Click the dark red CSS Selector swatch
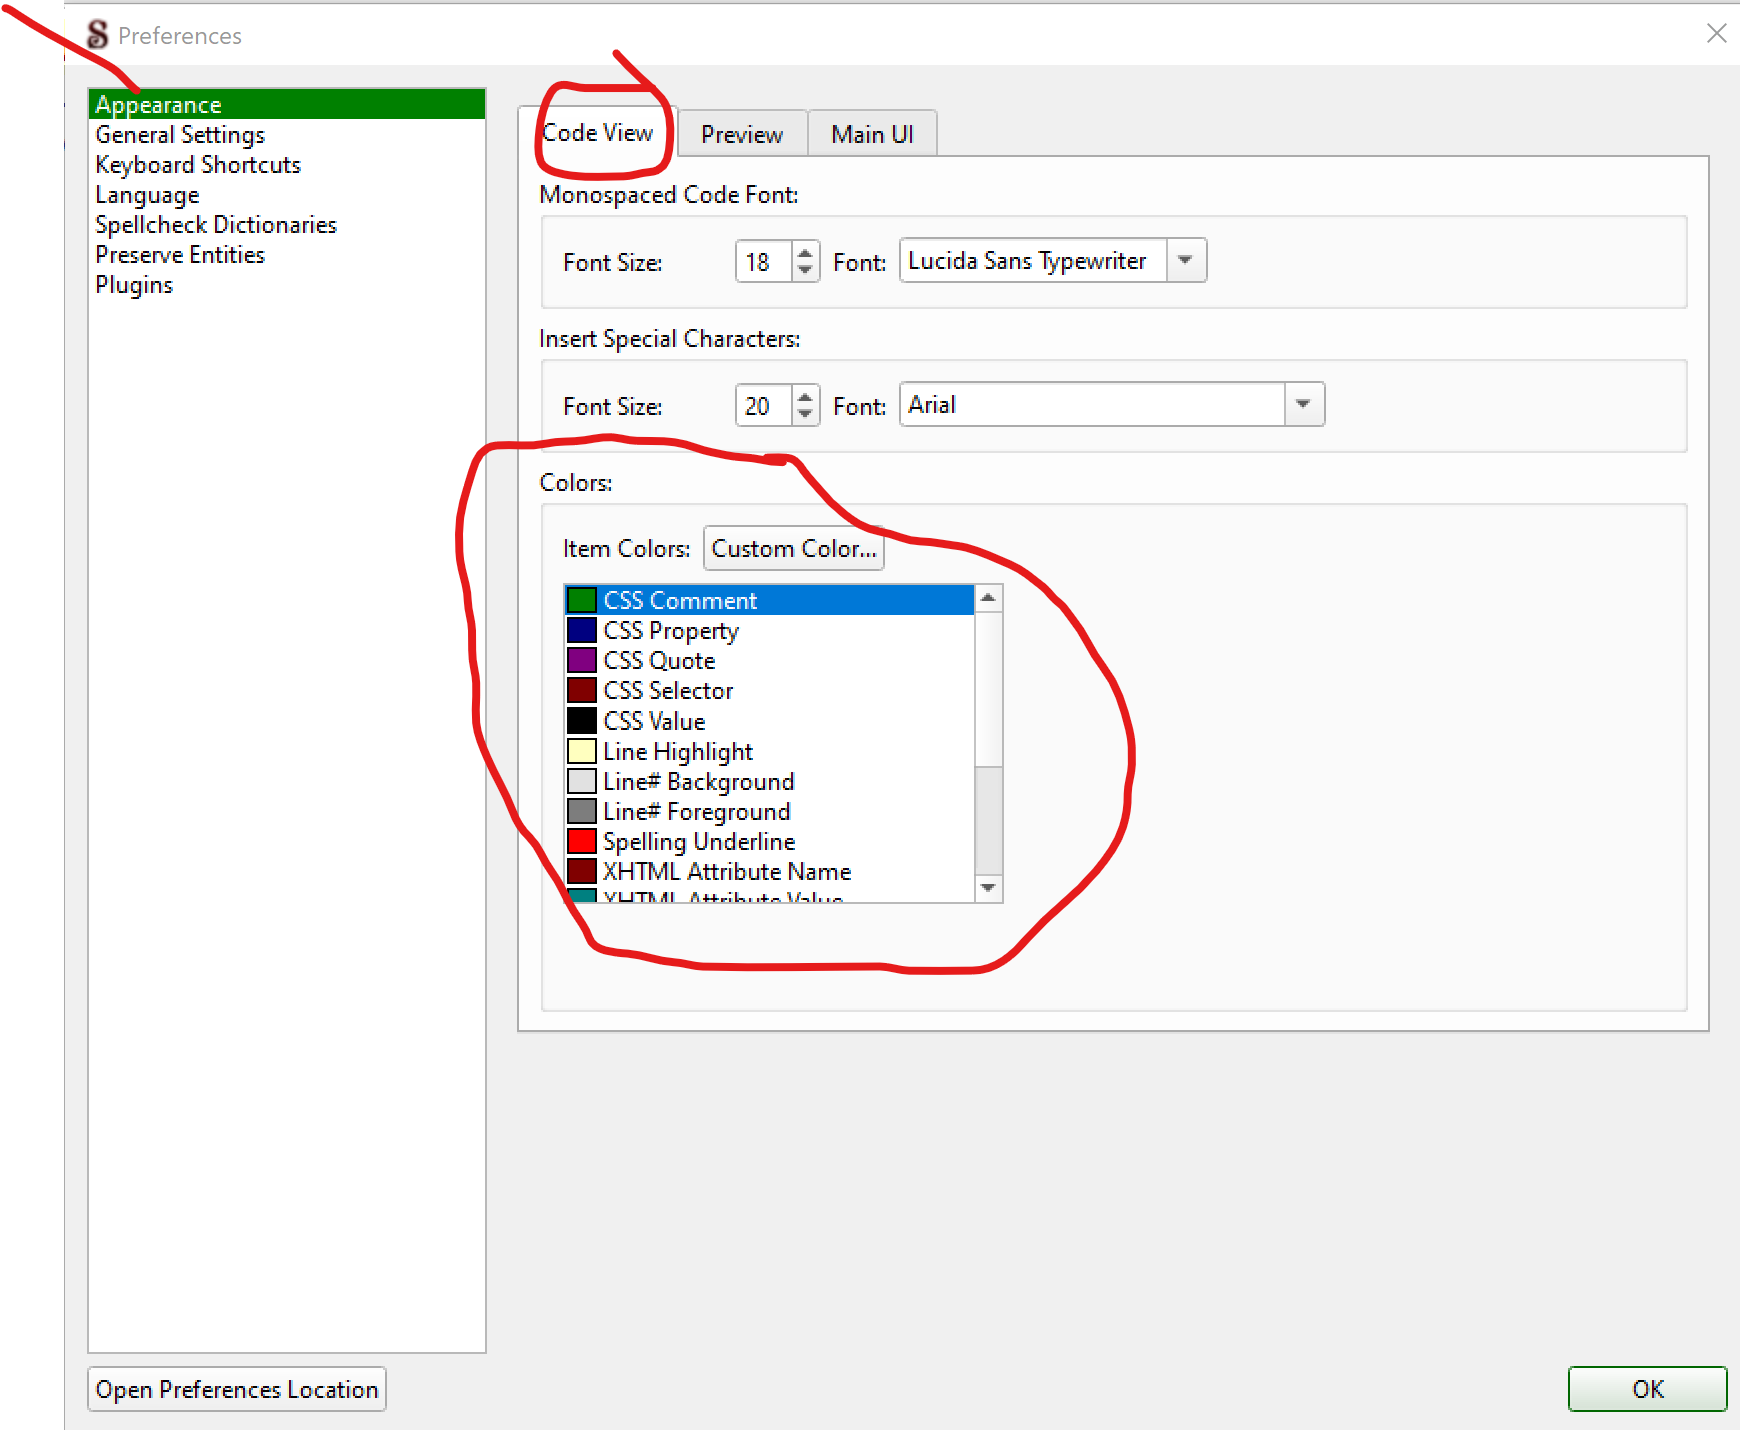Screen dimensions: 1740x1430 (x=582, y=690)
